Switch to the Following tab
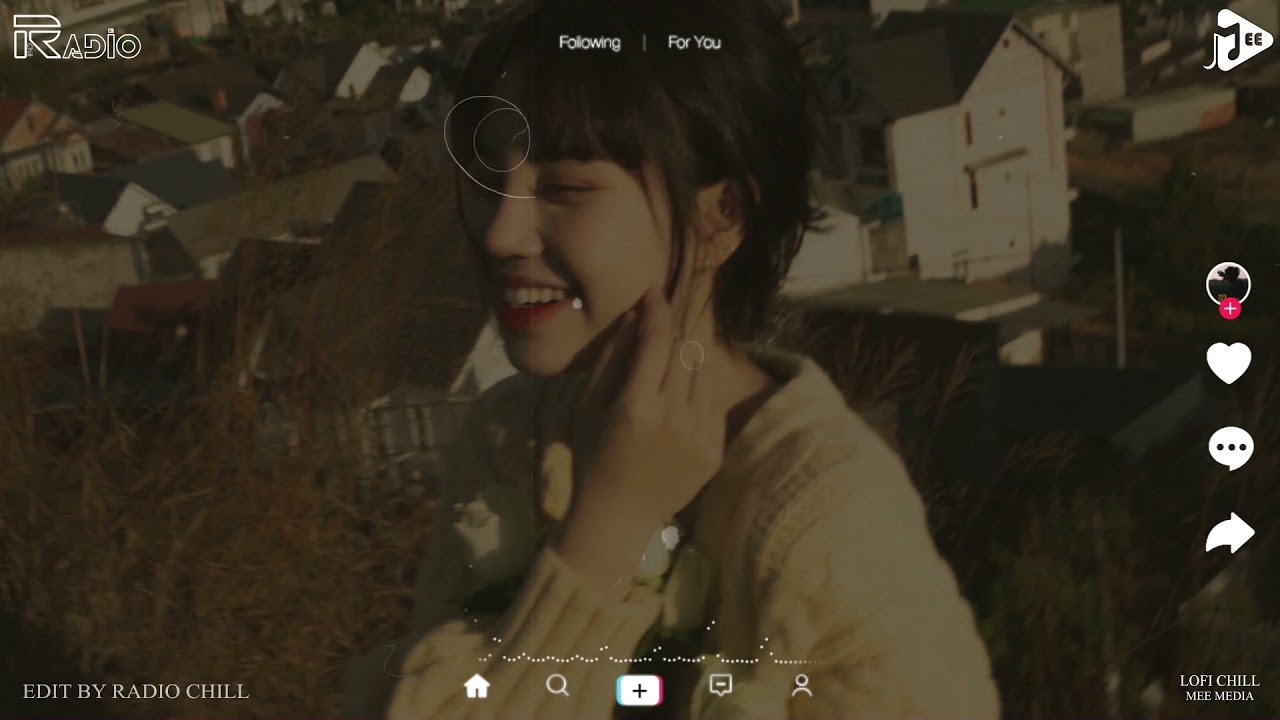 589,42
